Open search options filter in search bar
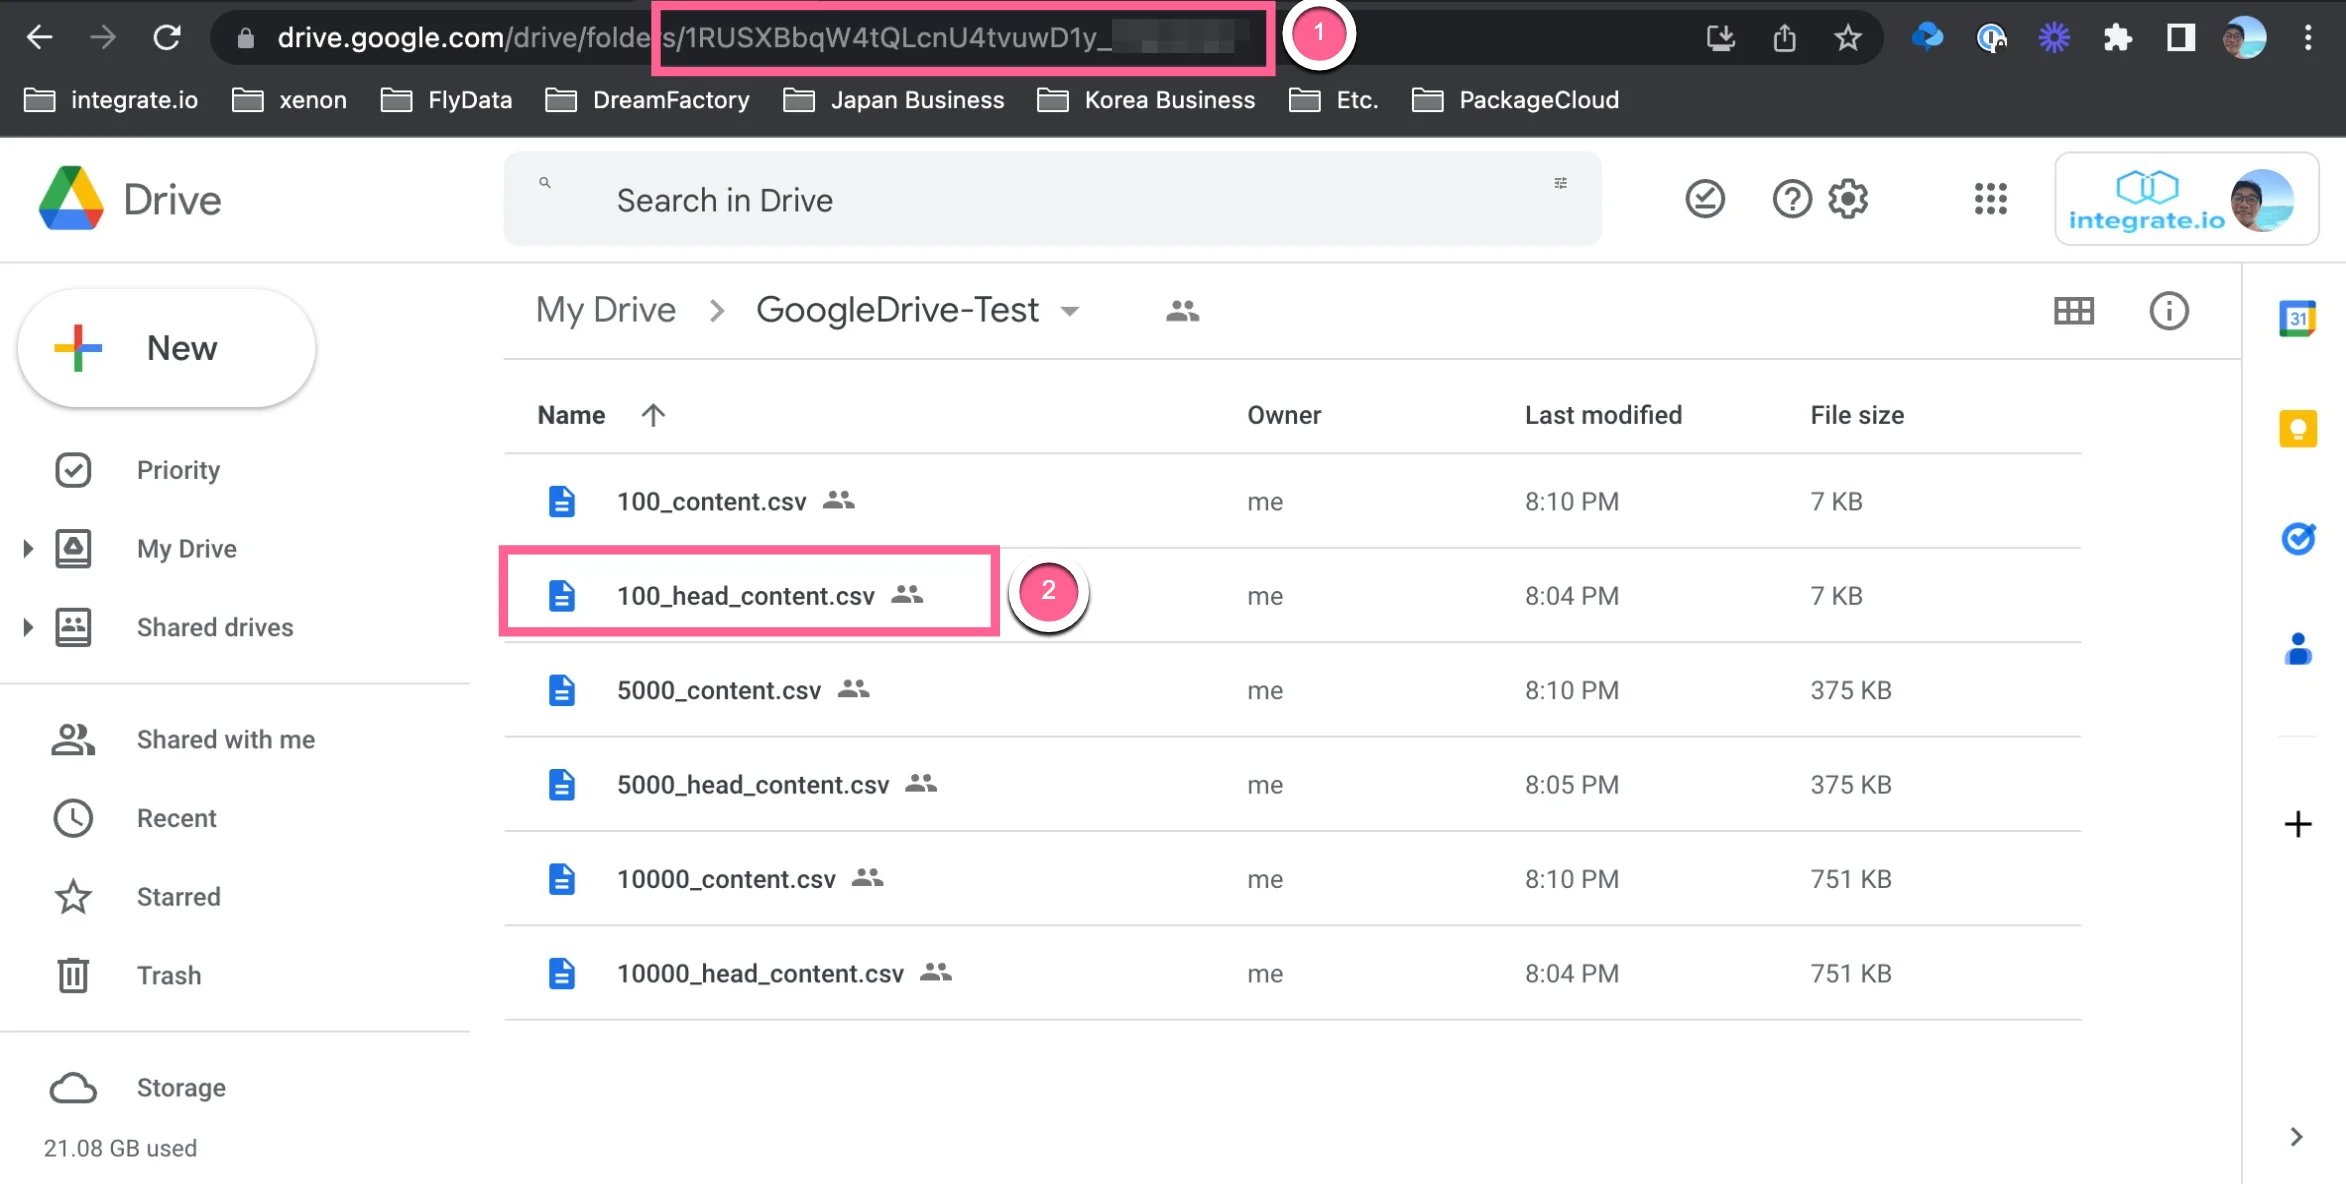 1560,183
